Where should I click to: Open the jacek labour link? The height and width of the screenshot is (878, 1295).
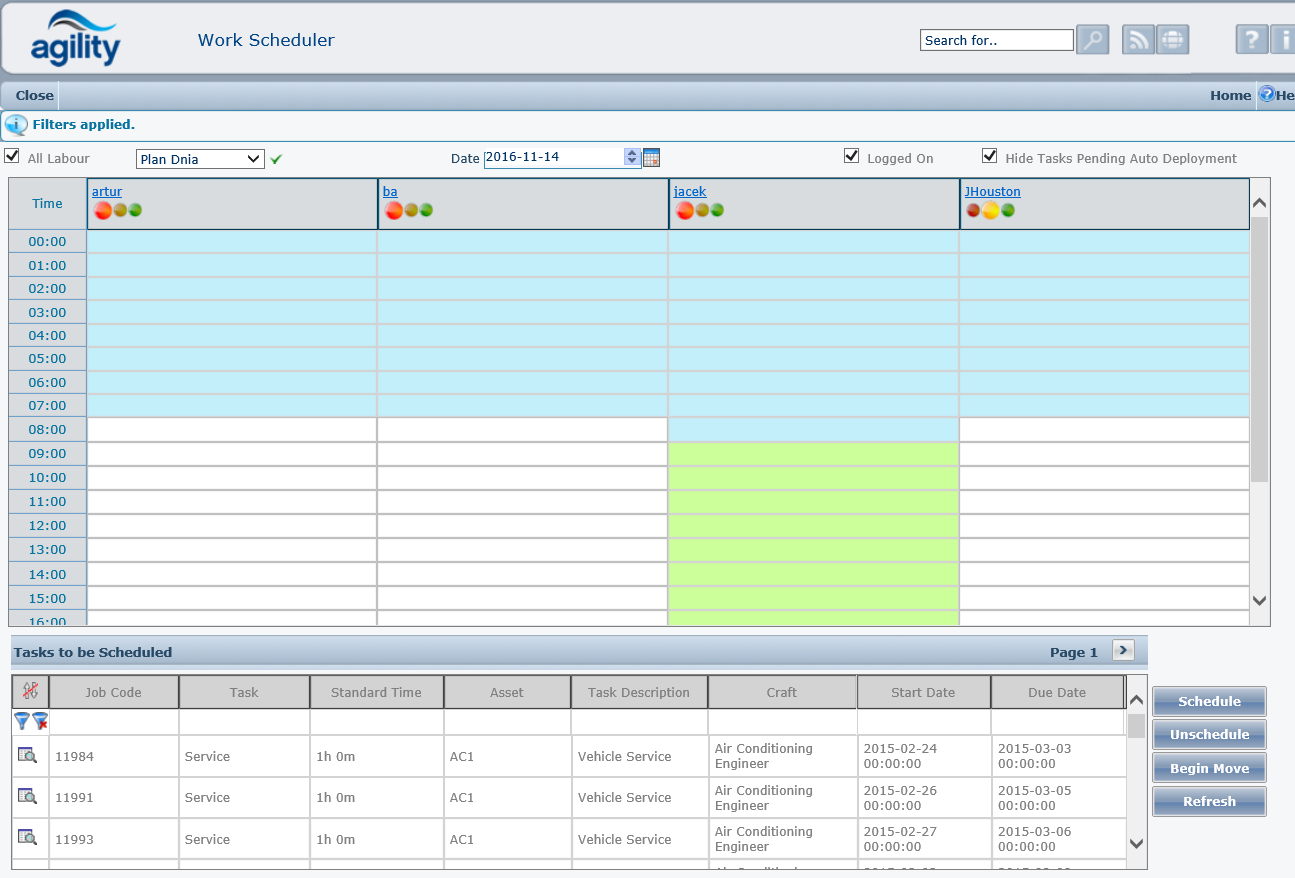(x=690, y=191)
